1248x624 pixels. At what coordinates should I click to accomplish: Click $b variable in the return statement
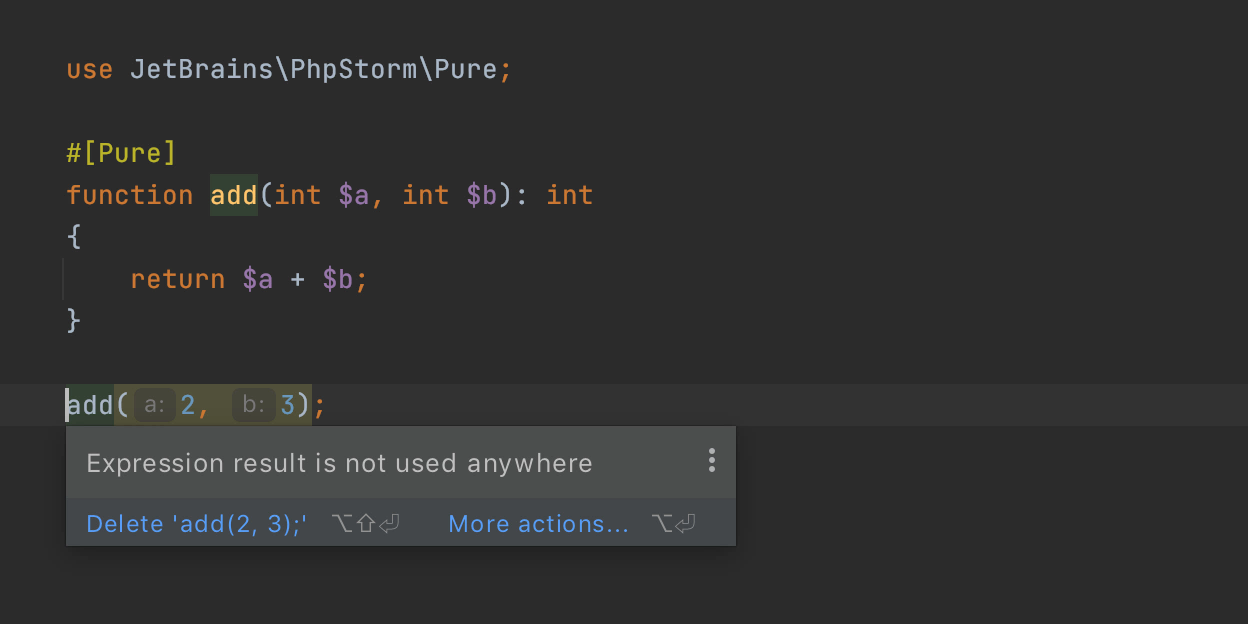point(337,279)
